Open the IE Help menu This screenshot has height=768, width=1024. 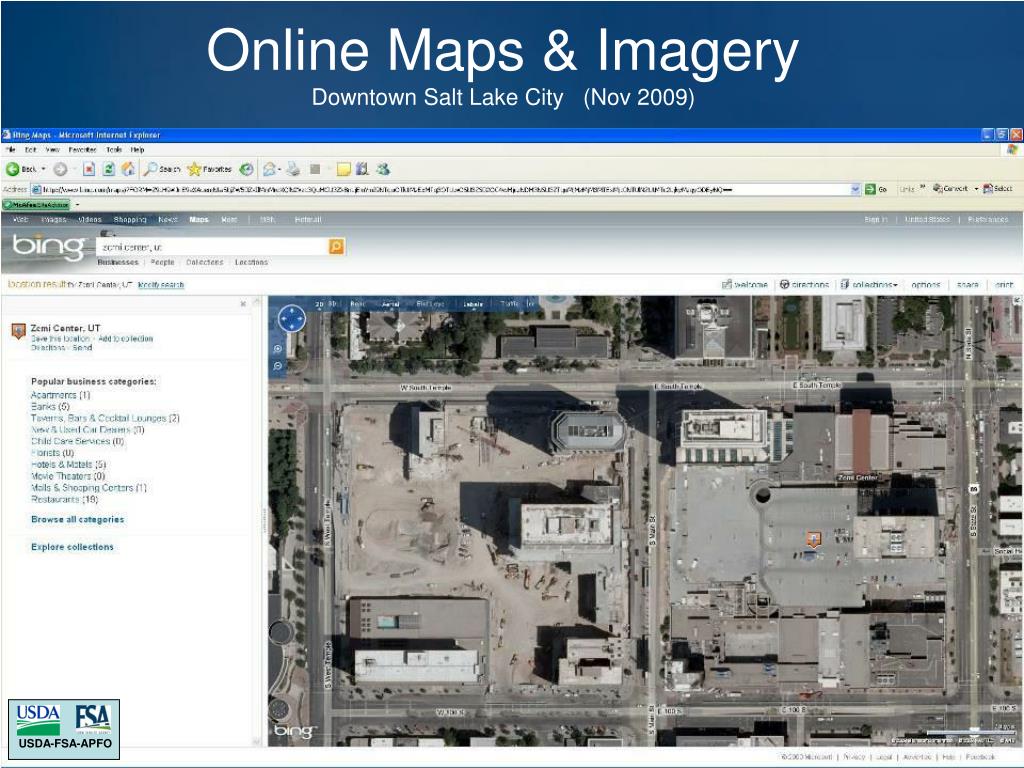tap(137, 150)
